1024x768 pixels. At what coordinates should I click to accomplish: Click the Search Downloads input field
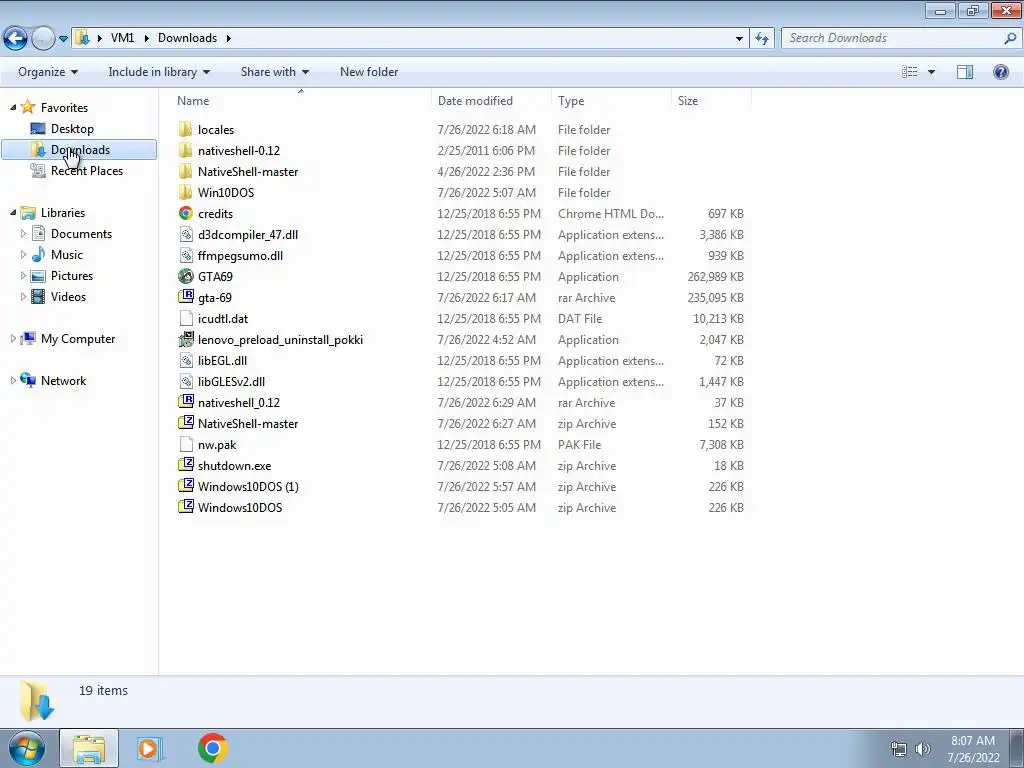891,38
